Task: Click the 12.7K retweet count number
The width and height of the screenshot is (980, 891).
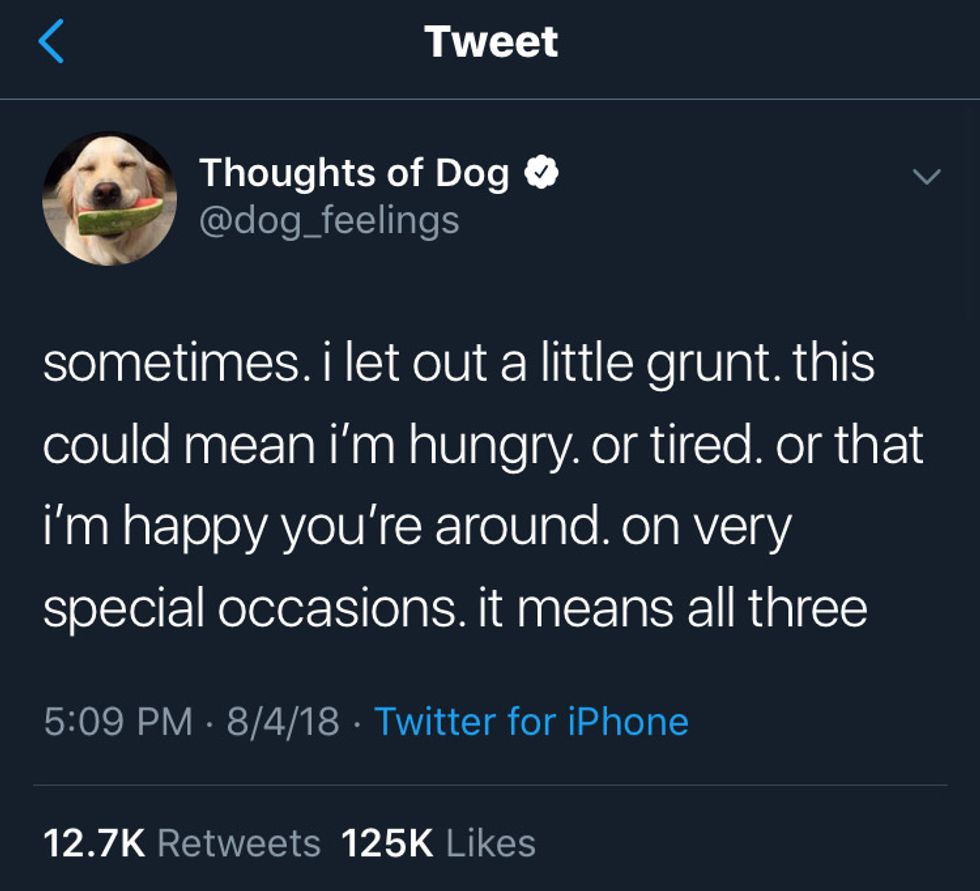Action: coord(95,843)
